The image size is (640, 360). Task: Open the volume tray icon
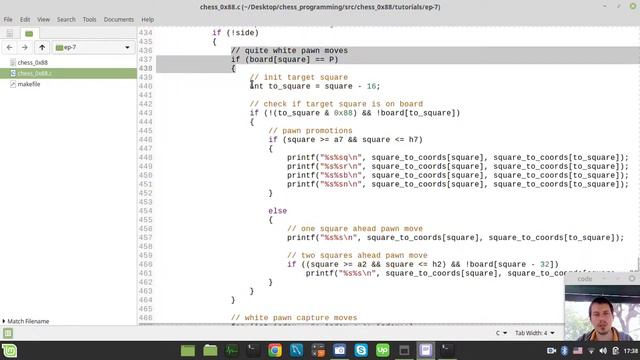[603, 351]
